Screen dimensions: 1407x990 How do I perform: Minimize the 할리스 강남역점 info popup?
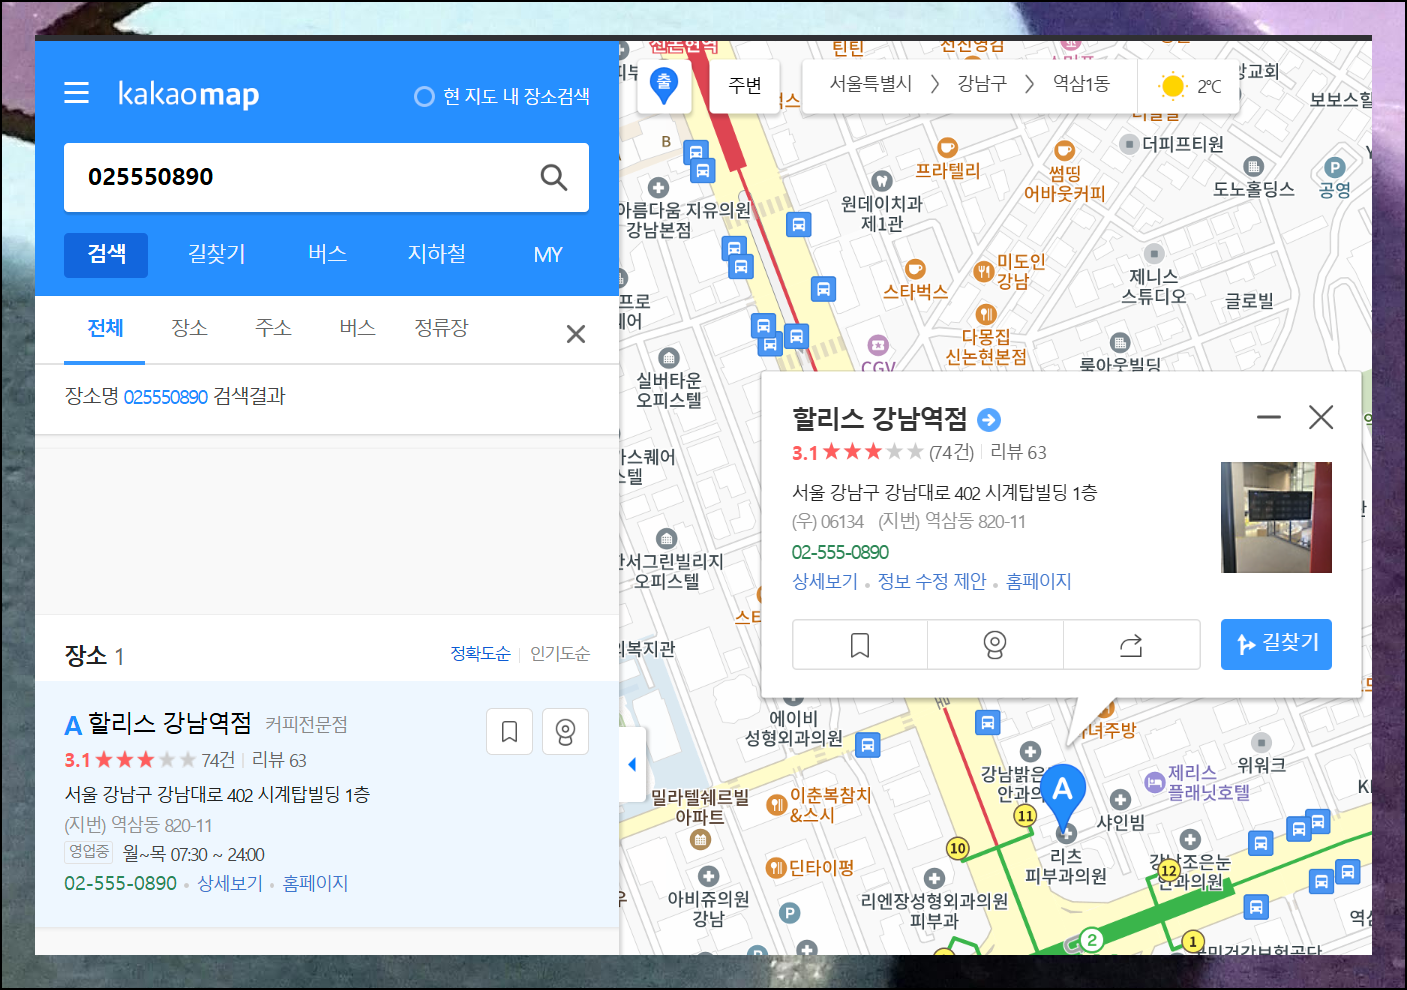tap(1269, 417)
